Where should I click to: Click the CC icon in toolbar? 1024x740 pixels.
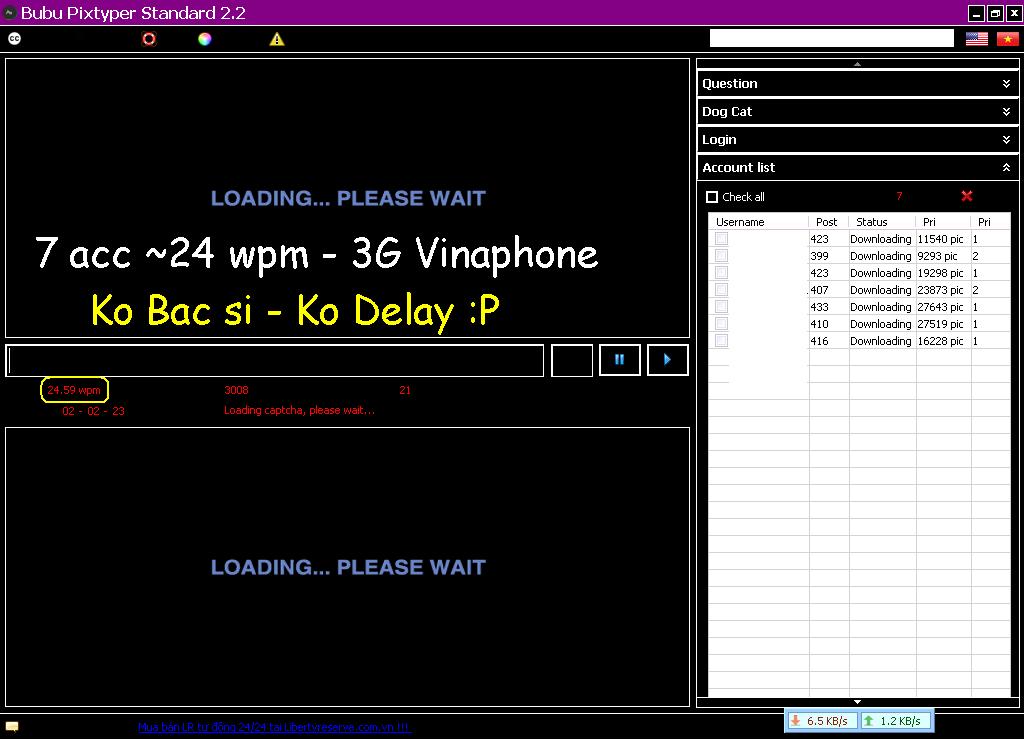pyautogui.click(x=14, y=39)
